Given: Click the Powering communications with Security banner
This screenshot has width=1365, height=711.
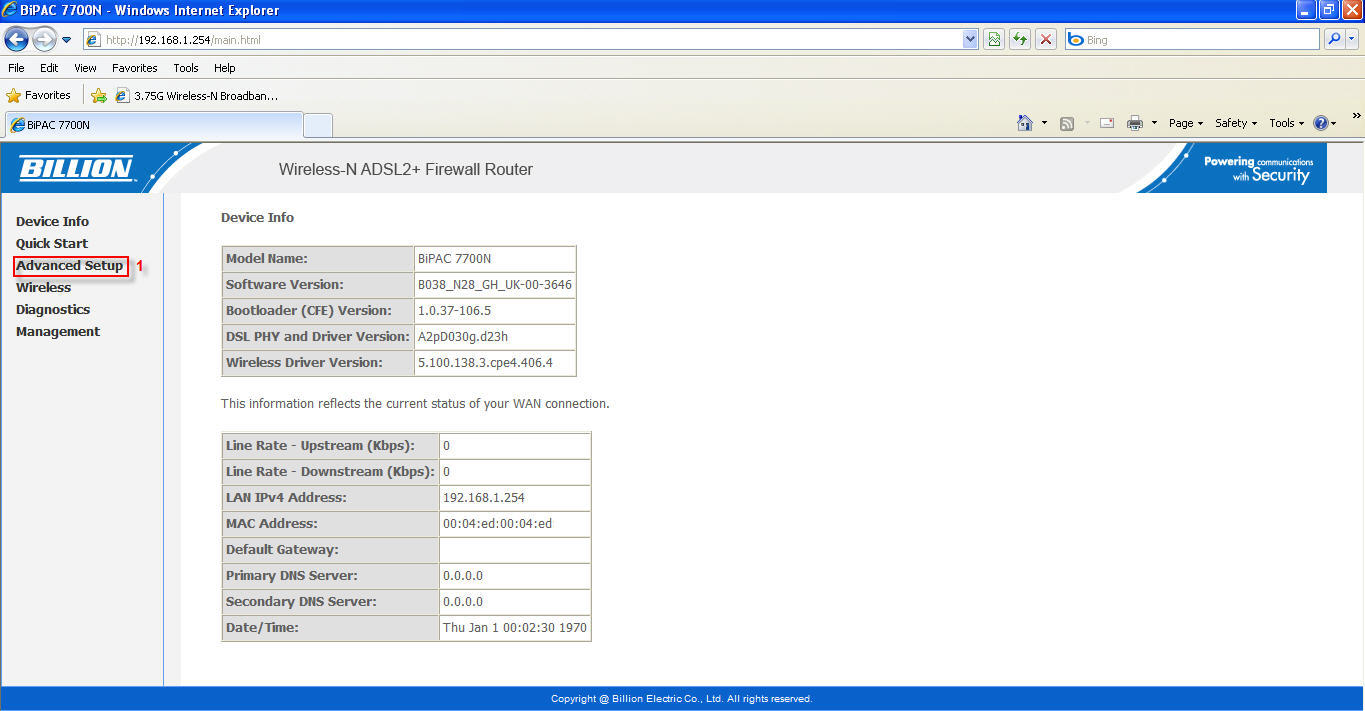Looking at the screenshot, I should pyautogui.click(x=1257, y=168).
